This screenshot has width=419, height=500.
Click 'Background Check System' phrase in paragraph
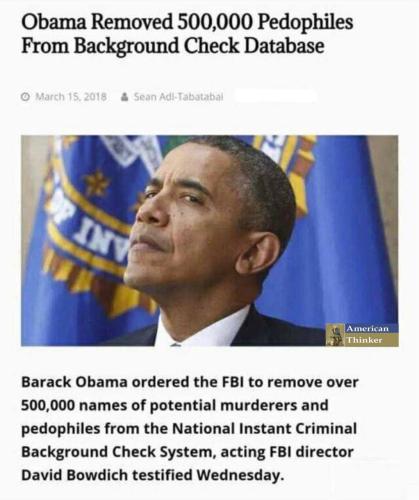pyautogui.click(x=117, y=452)
